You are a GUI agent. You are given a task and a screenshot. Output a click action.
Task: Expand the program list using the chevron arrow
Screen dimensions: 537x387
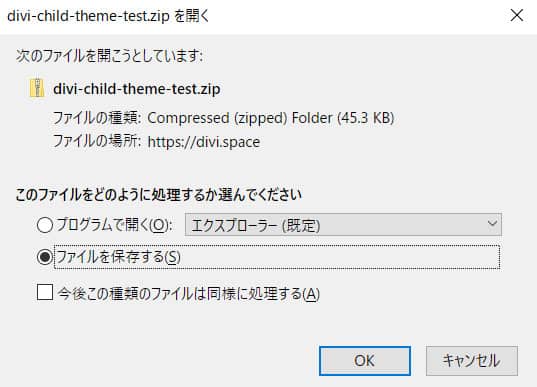pos(492,224)
